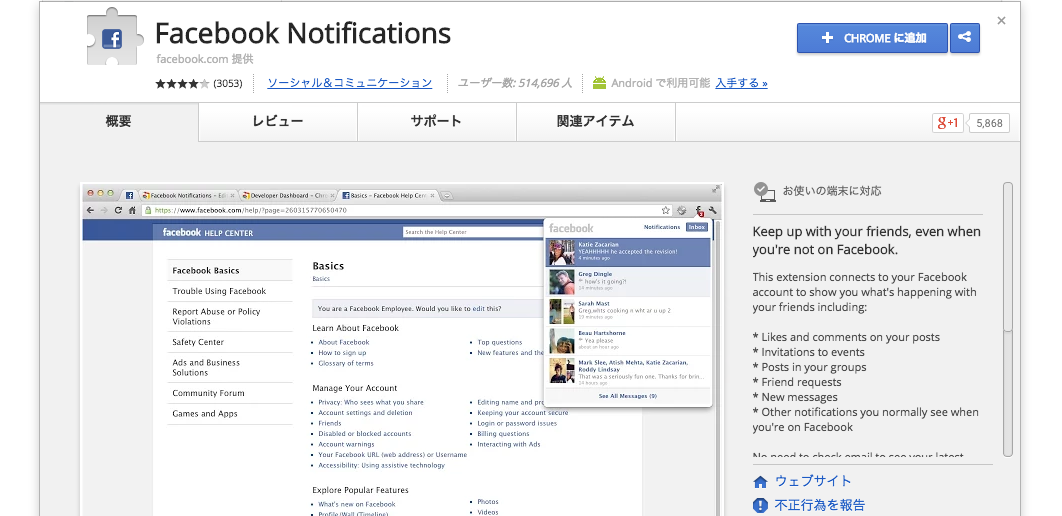Click the device-compatible checkmark icon
This screenshot has height=516, width=1062.
[x=764, y=192]
